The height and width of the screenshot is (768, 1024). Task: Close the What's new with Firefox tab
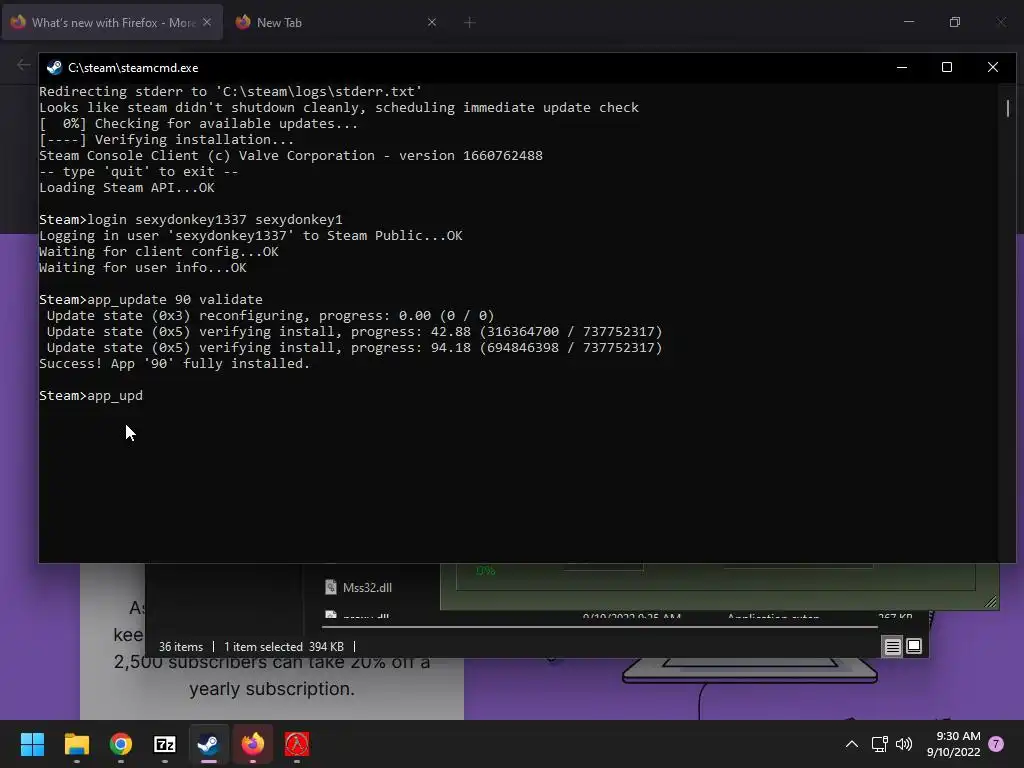pos(207,22)
